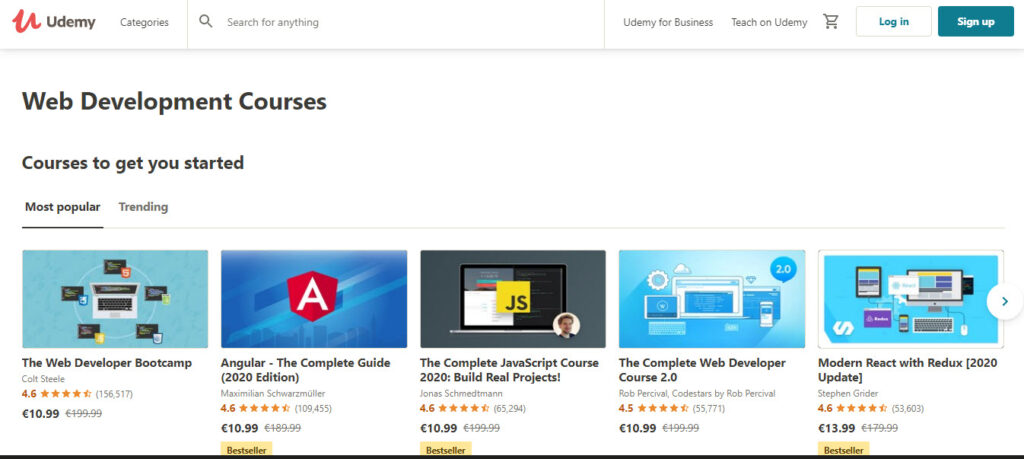Click the €13.99 price of React course

(836, 428)
